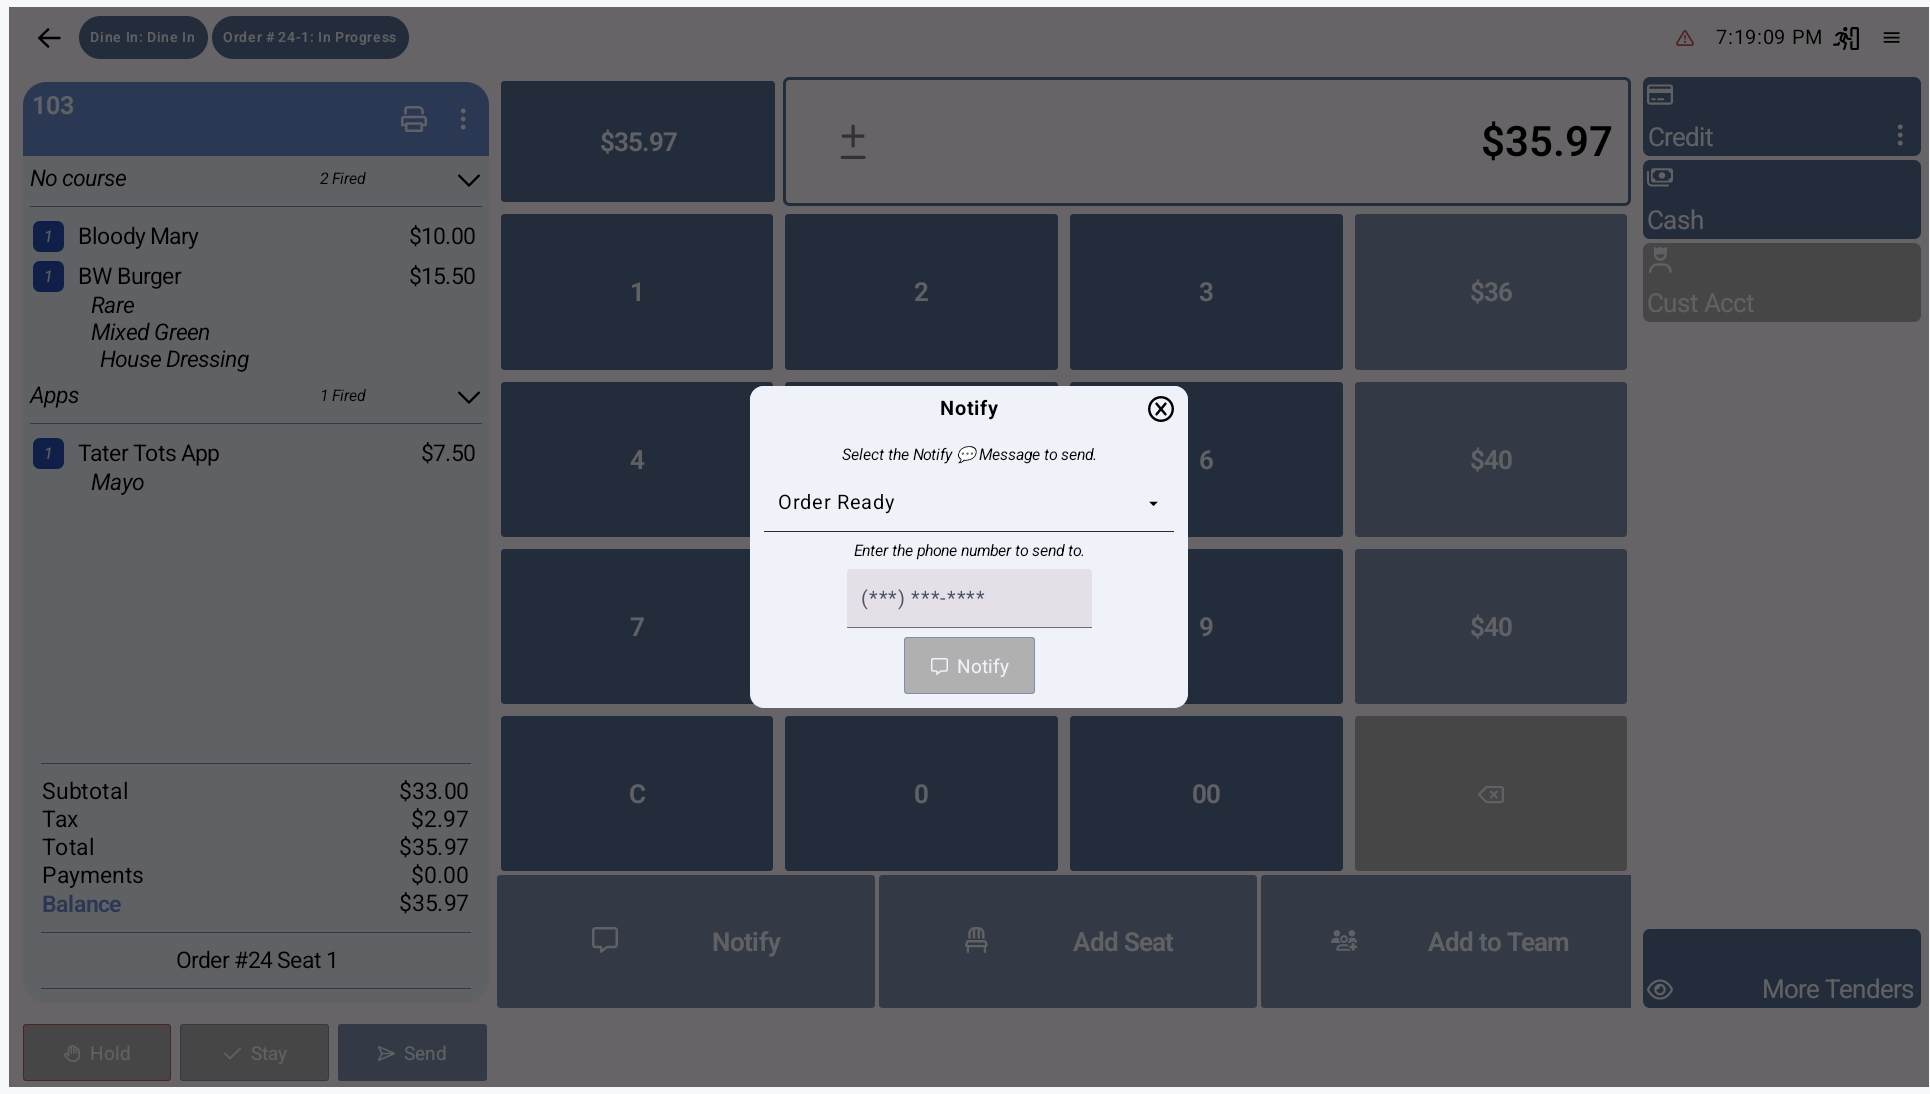Click the backspace key icon

click(x=1490, y=794)
